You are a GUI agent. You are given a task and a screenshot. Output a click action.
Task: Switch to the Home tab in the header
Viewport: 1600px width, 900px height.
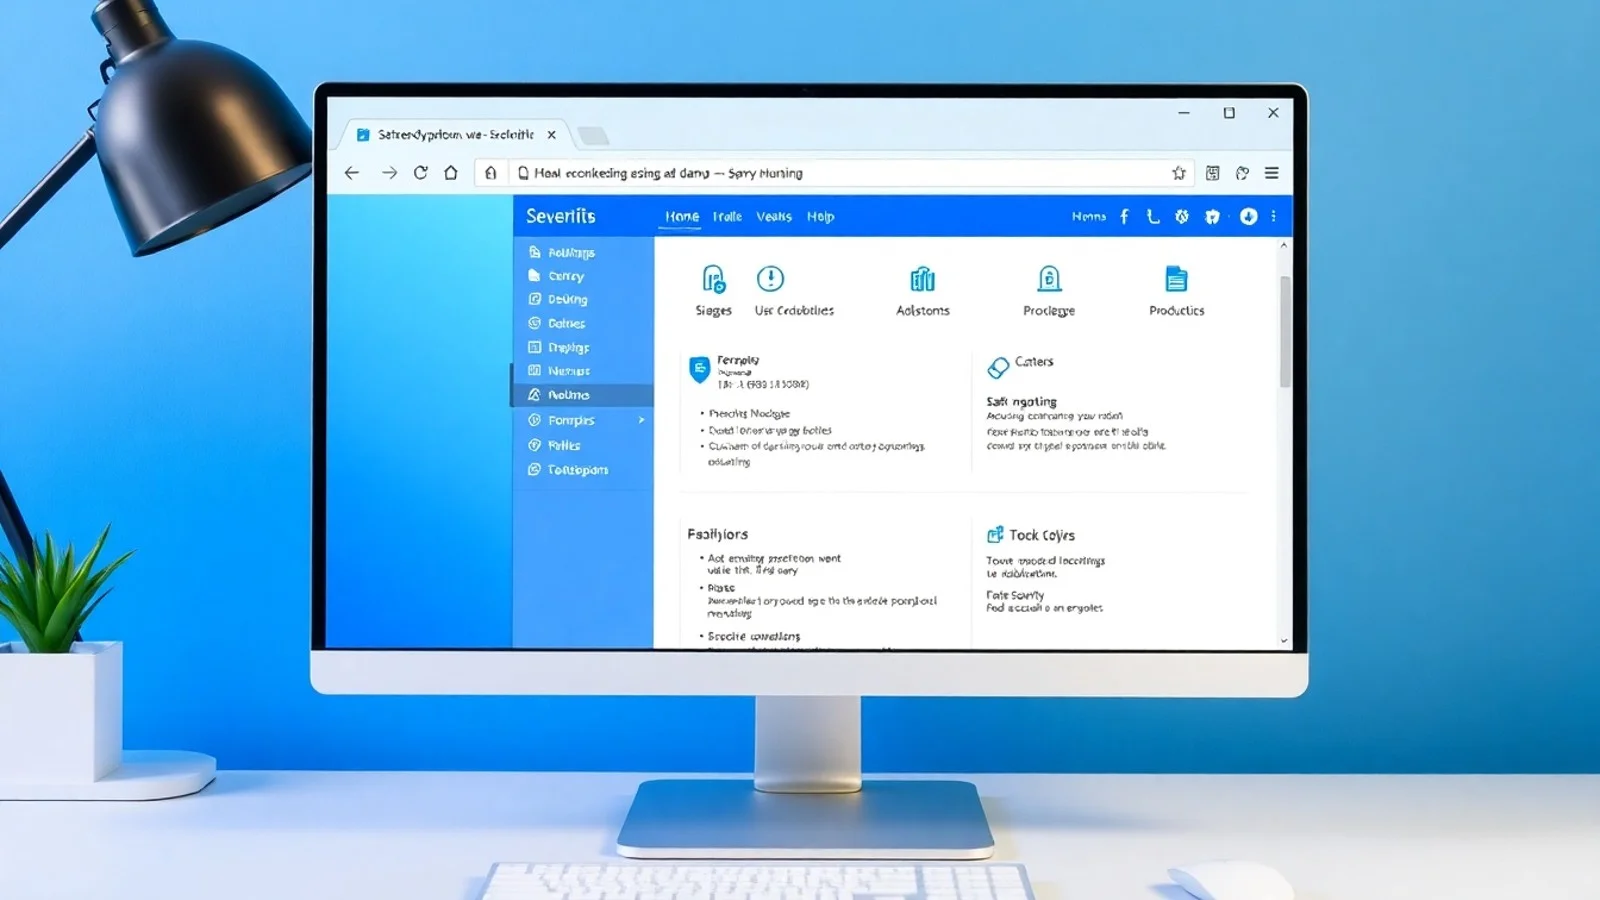682,216
